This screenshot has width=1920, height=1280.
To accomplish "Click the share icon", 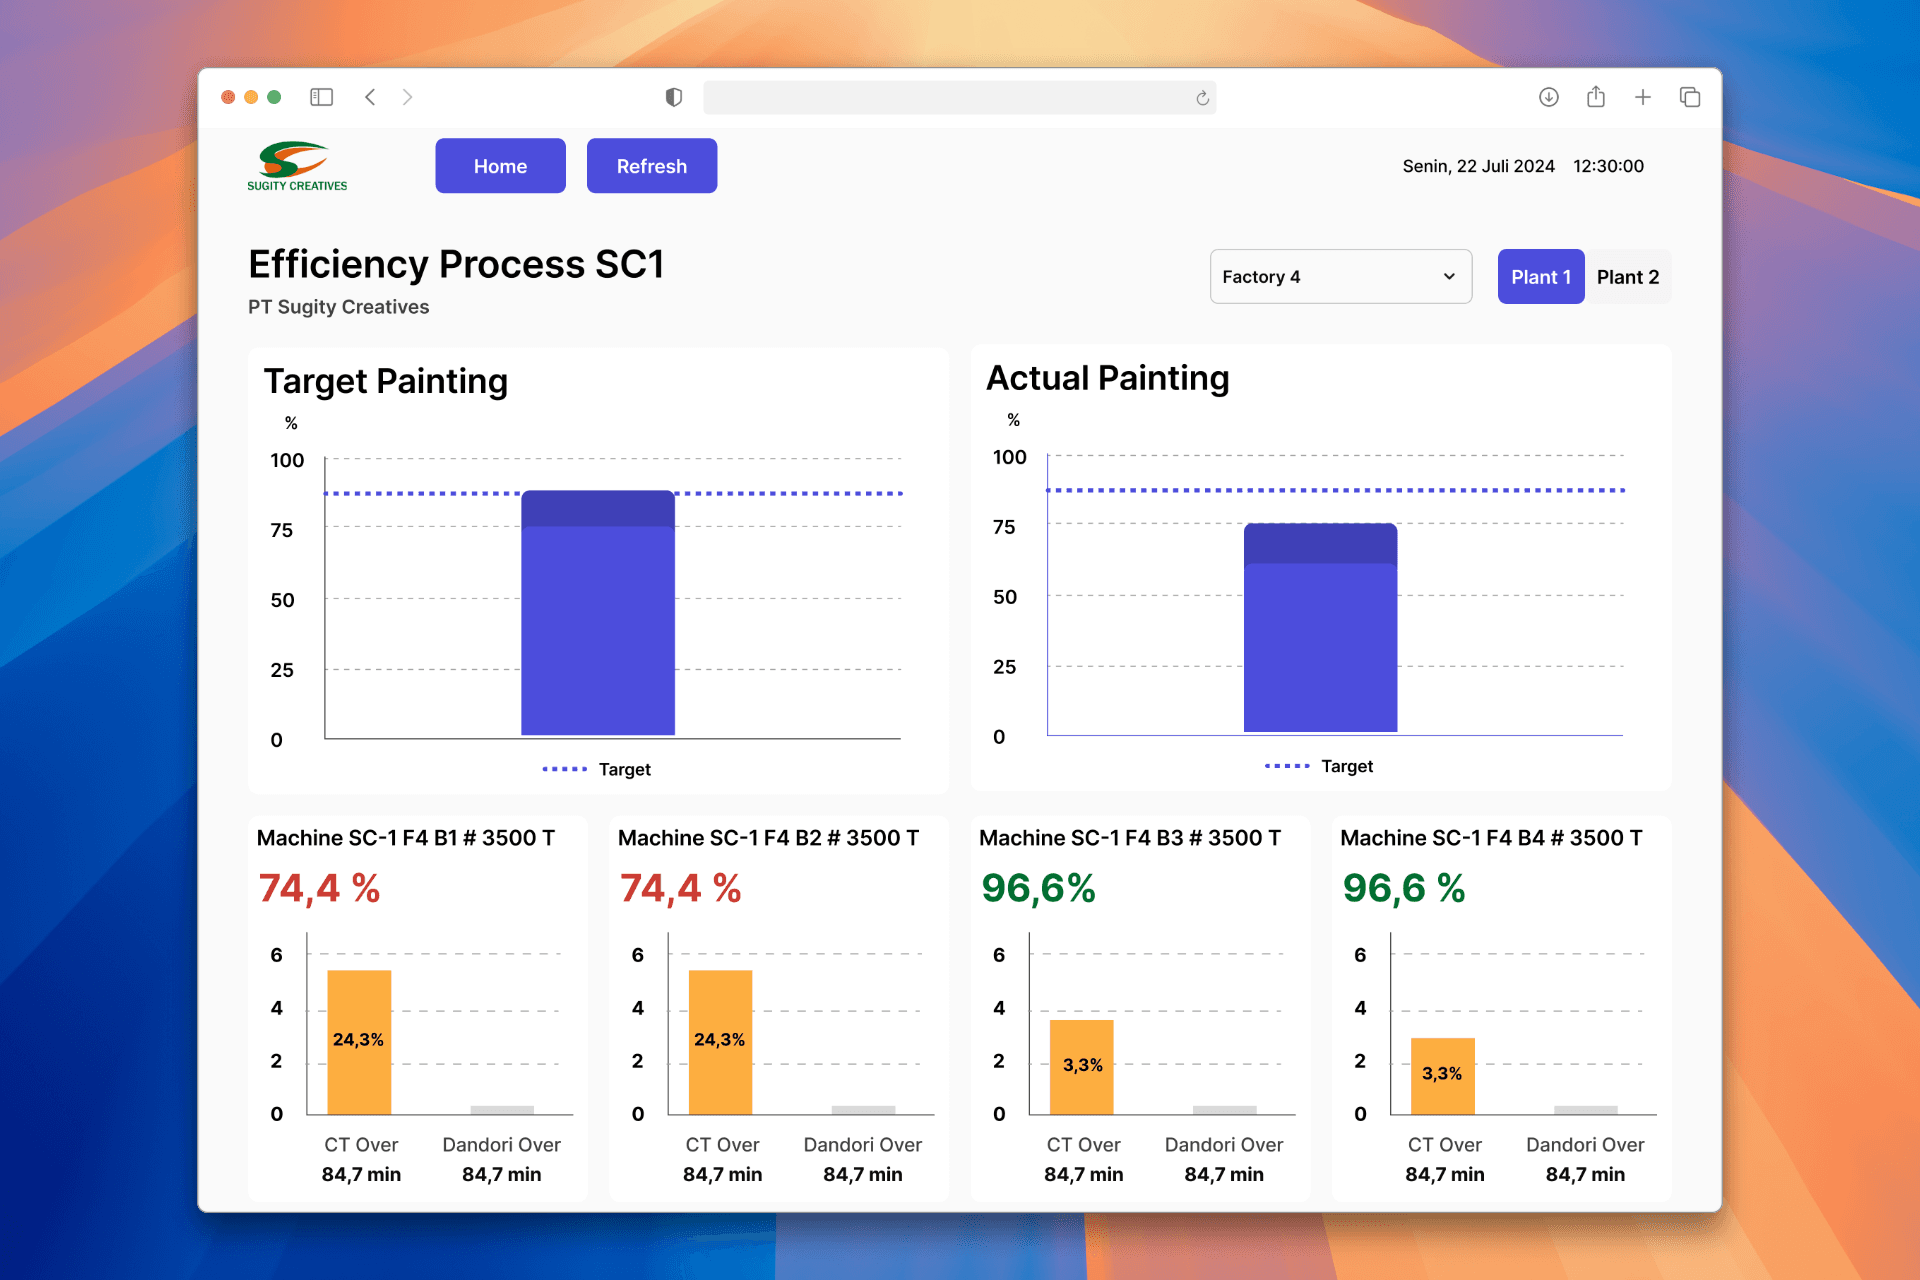I will (x=1596, y=97).
